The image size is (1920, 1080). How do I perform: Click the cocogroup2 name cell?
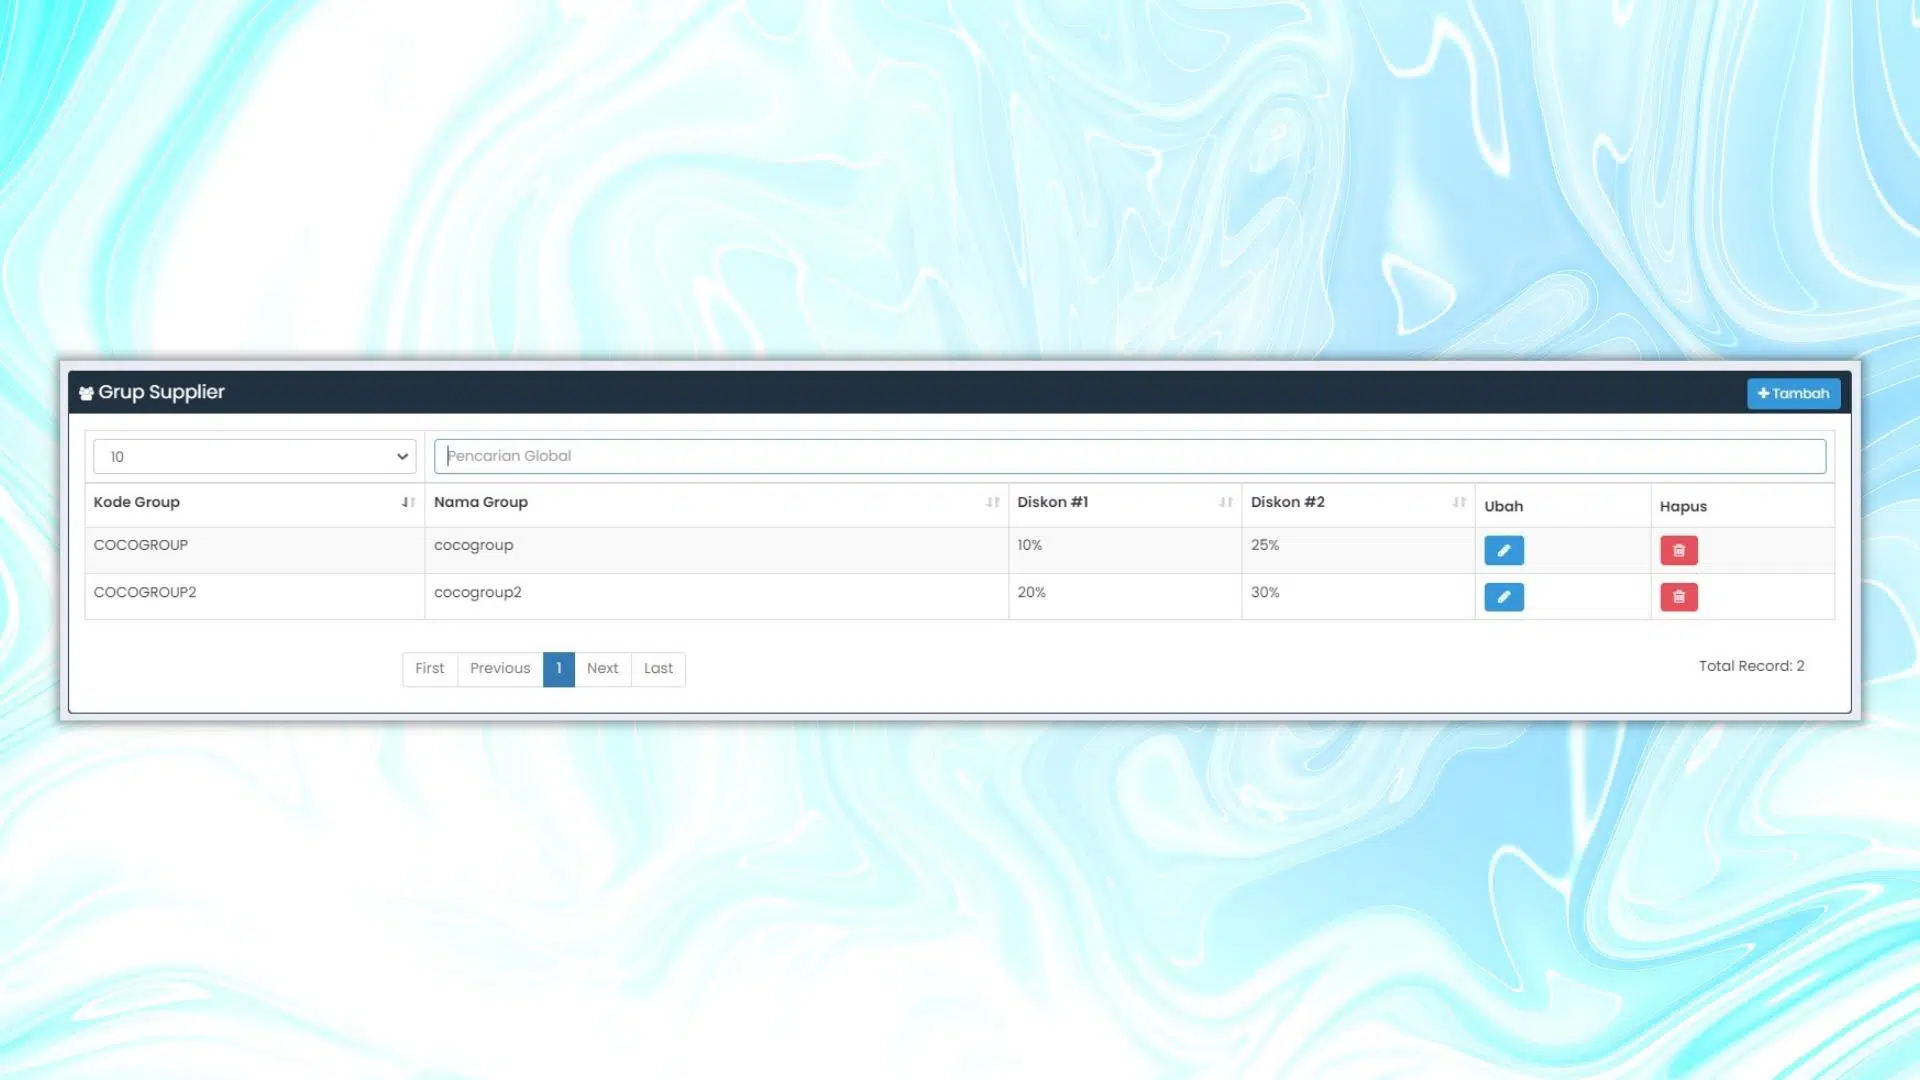(x=716, y=597)
